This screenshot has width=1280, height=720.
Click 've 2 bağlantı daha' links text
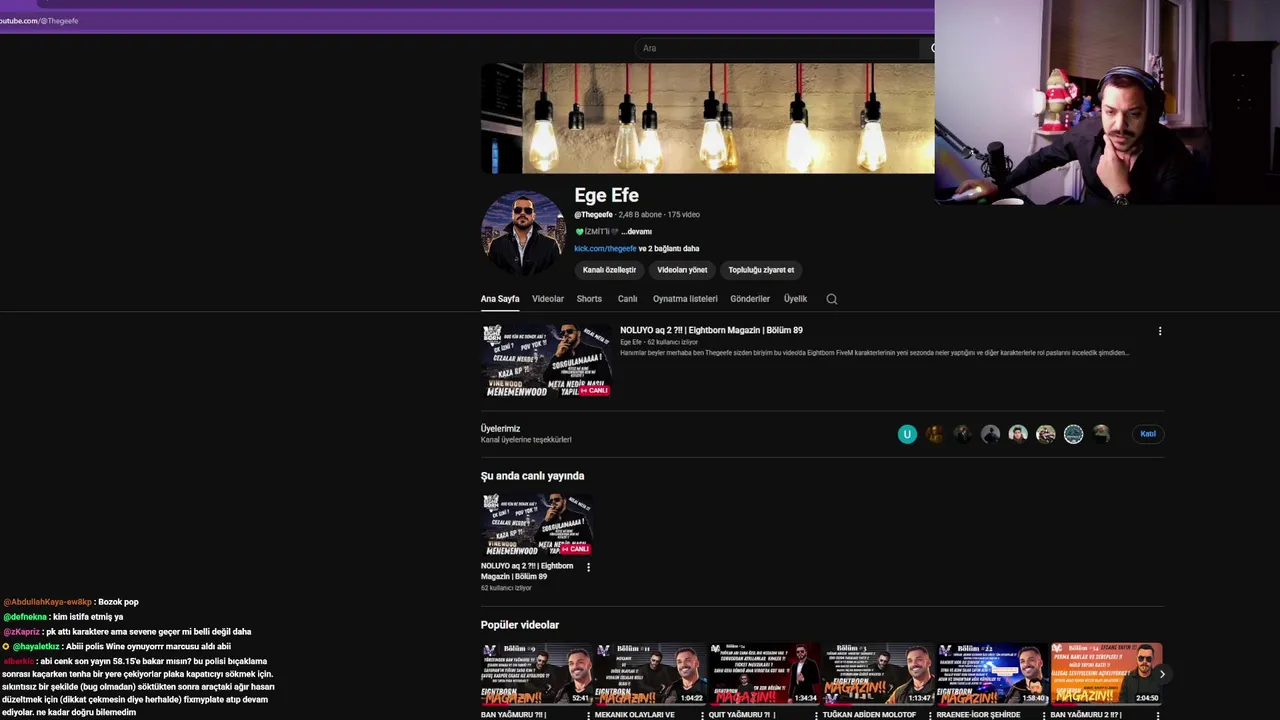pos(669,249)
